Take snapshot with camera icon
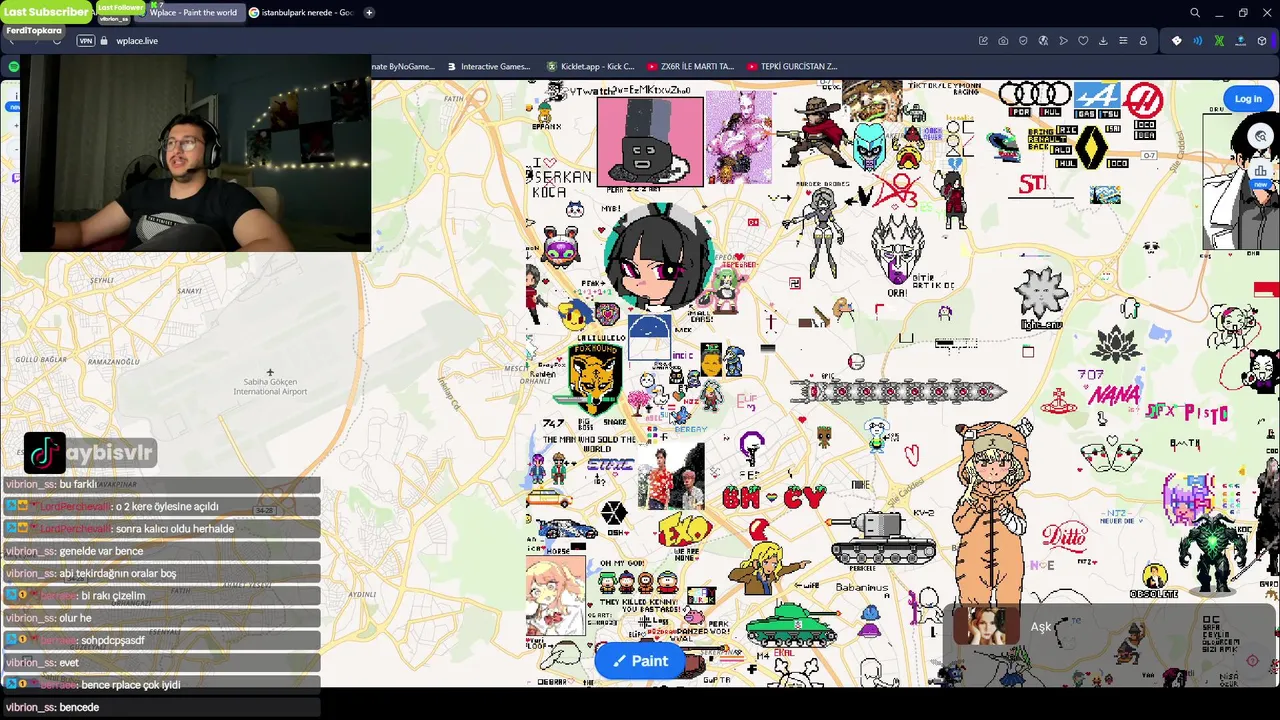The height and width of the screenshot is (720, 1280). 1003,41
